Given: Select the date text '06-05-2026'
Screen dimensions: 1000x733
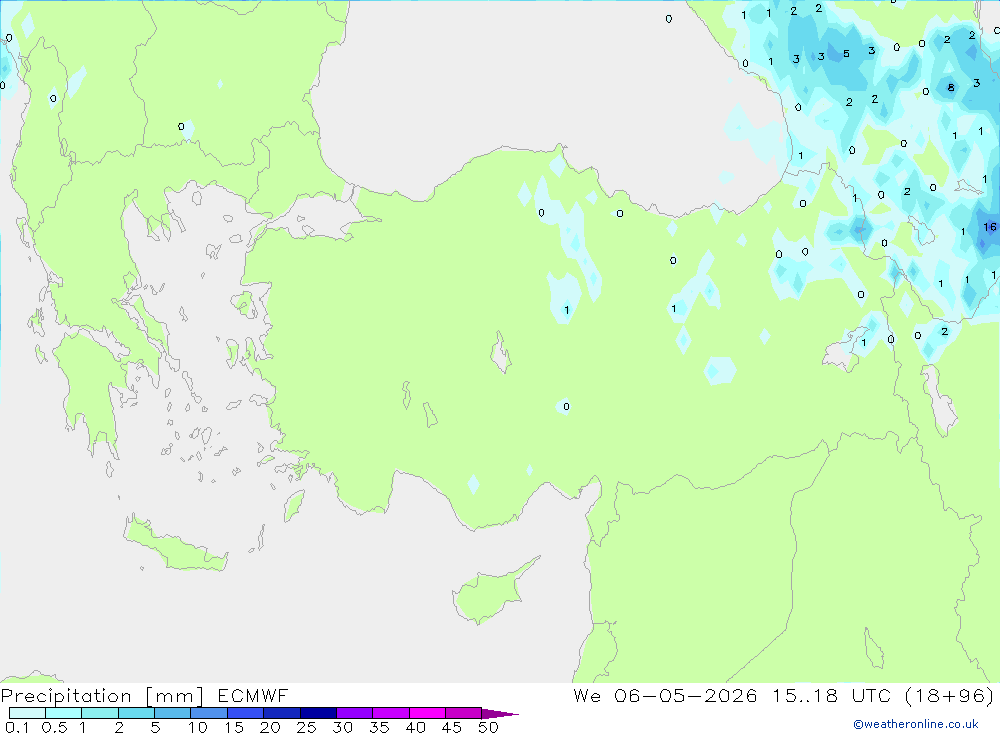Looking at the screenshot, I should (x=686, y=695).
